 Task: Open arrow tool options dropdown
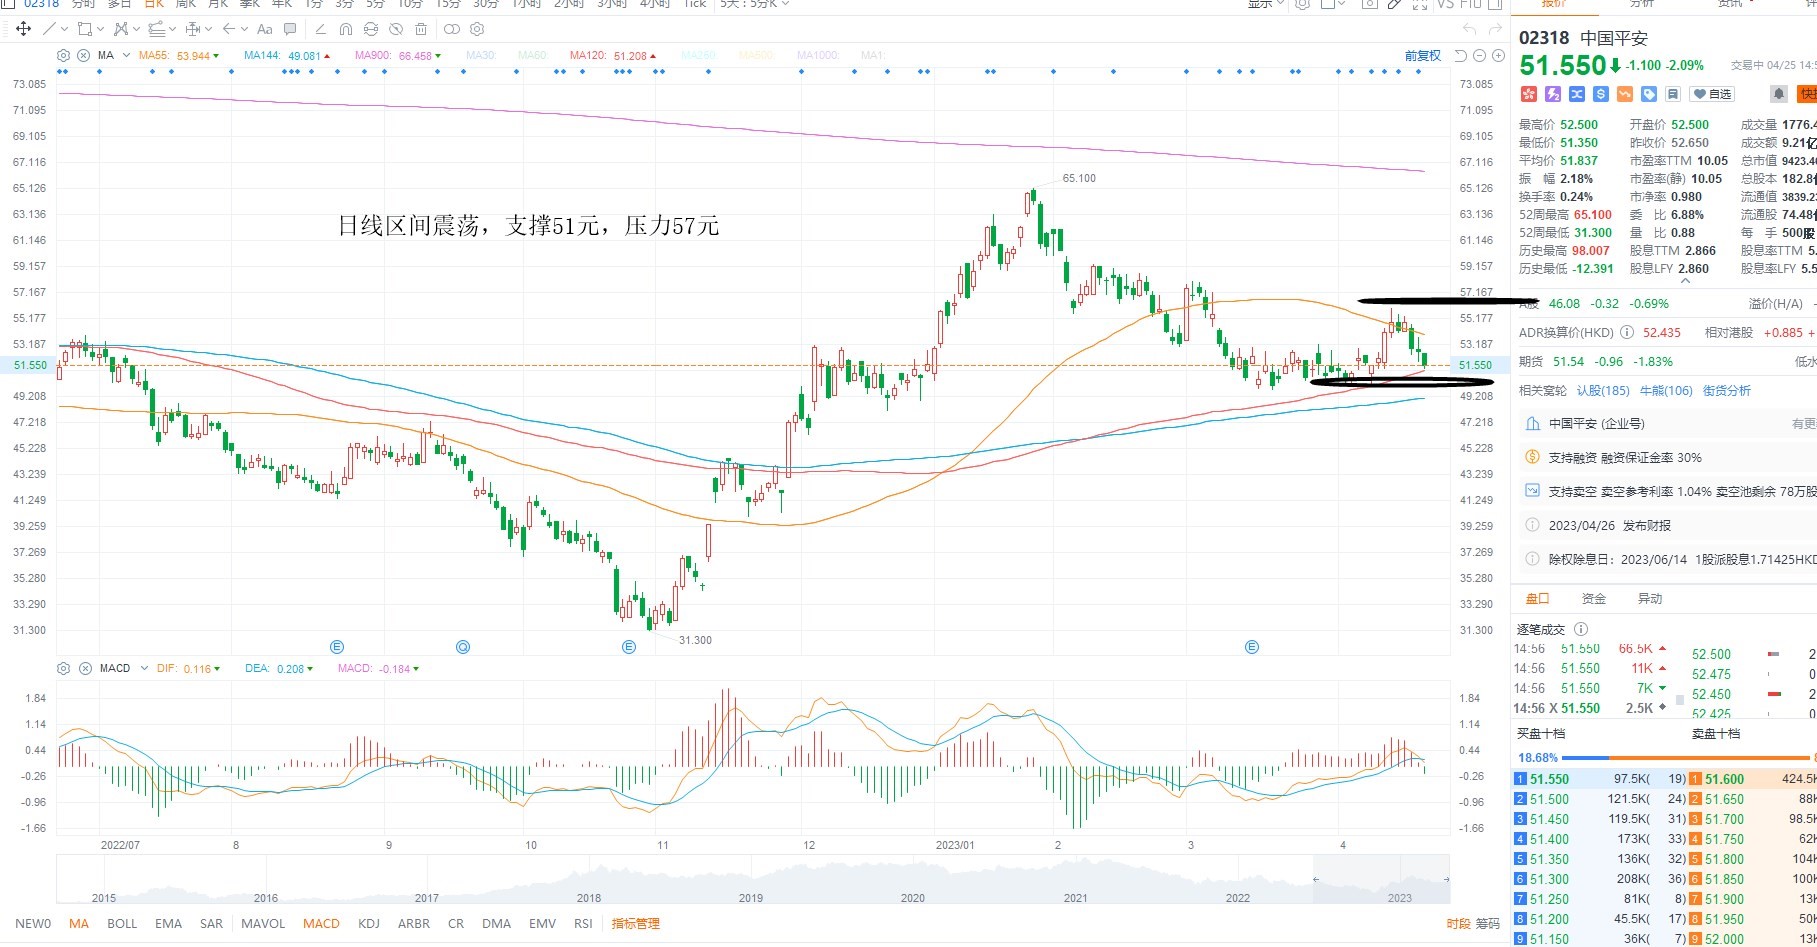(244, 29)
